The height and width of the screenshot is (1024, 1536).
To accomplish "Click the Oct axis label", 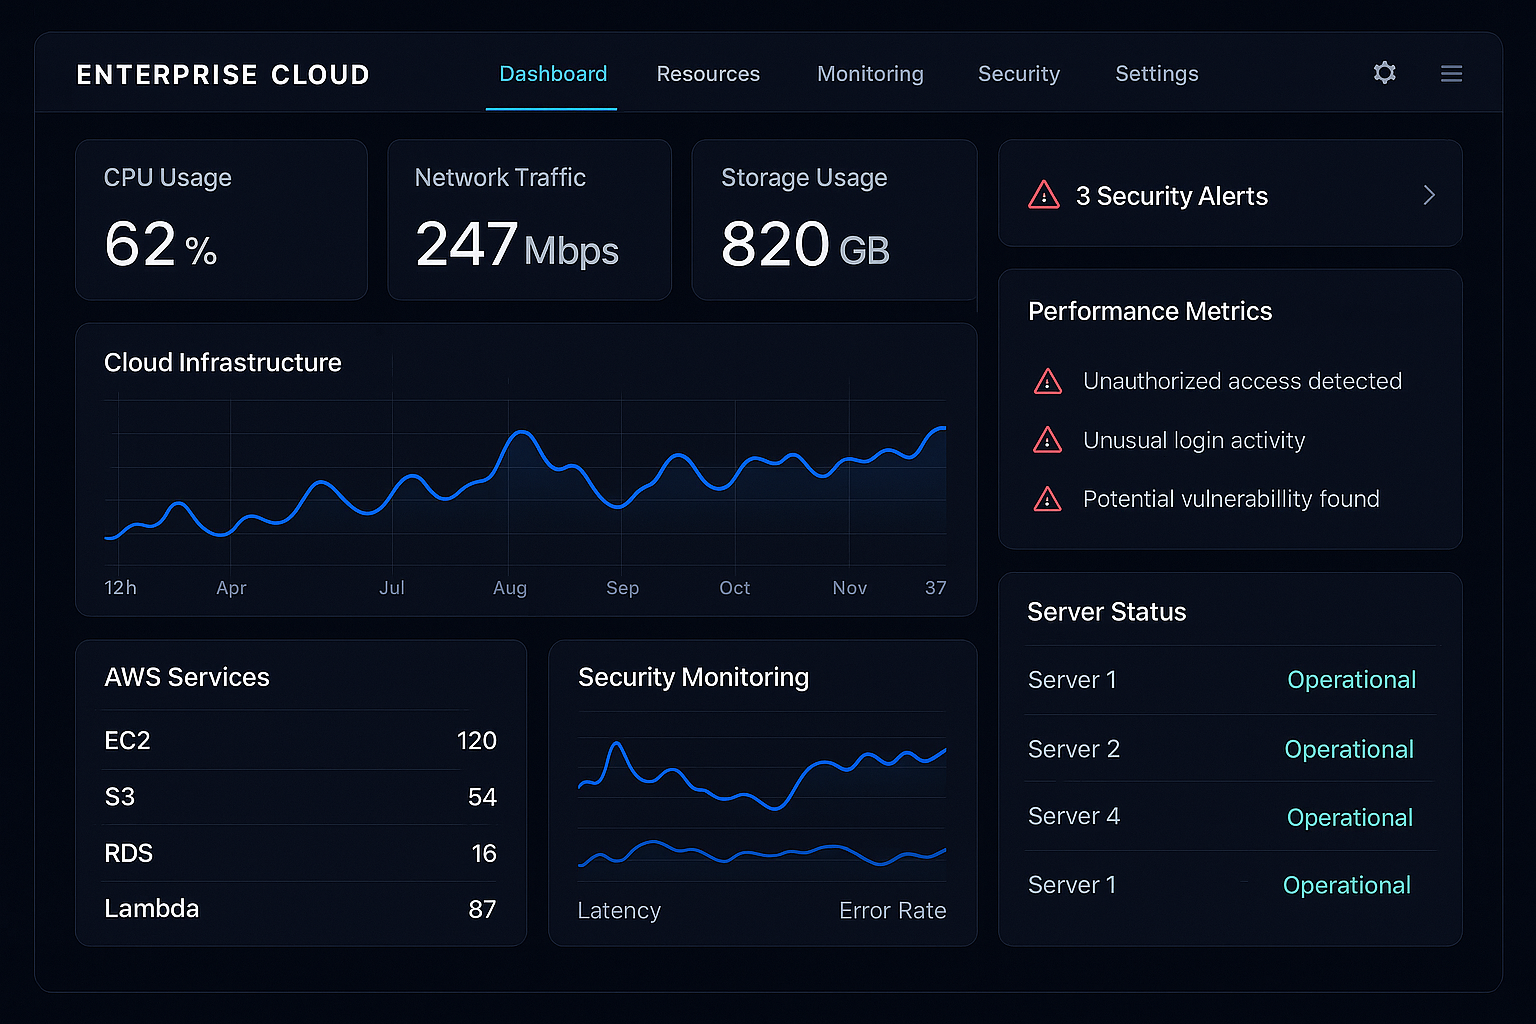I will [734, 588].
